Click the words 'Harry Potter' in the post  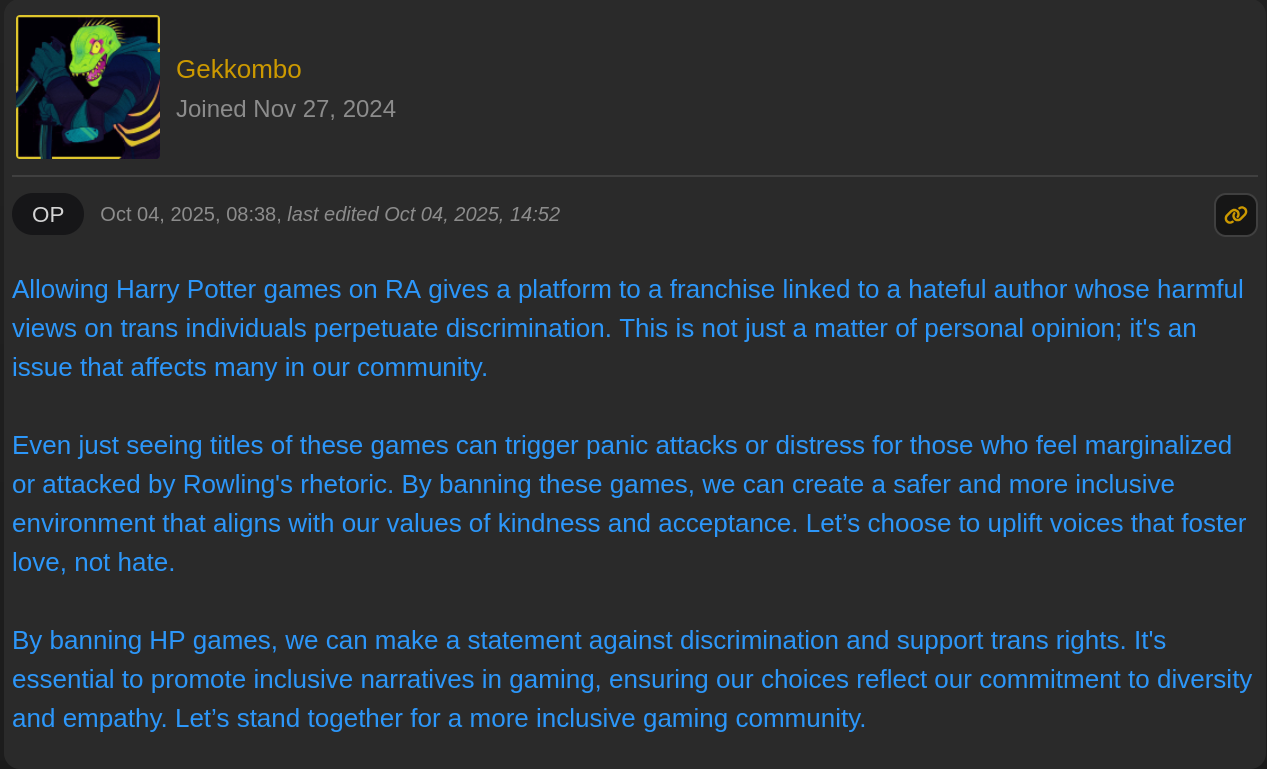point(183,289)
